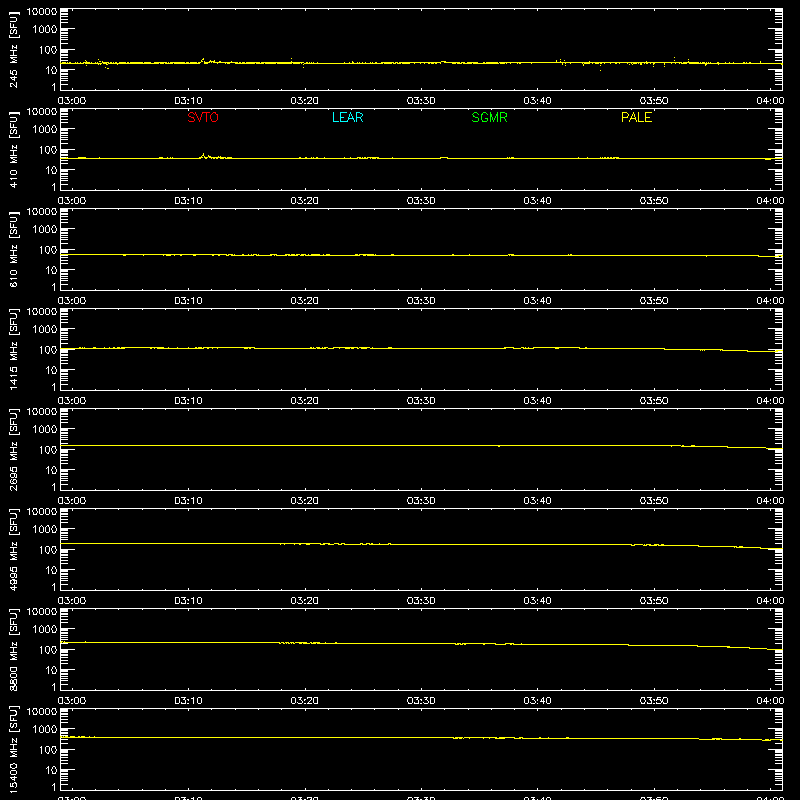The image size is (800, 800).
Task: Click the 03:30 time label below 245 MHz plot
Action: click(421, 101)
